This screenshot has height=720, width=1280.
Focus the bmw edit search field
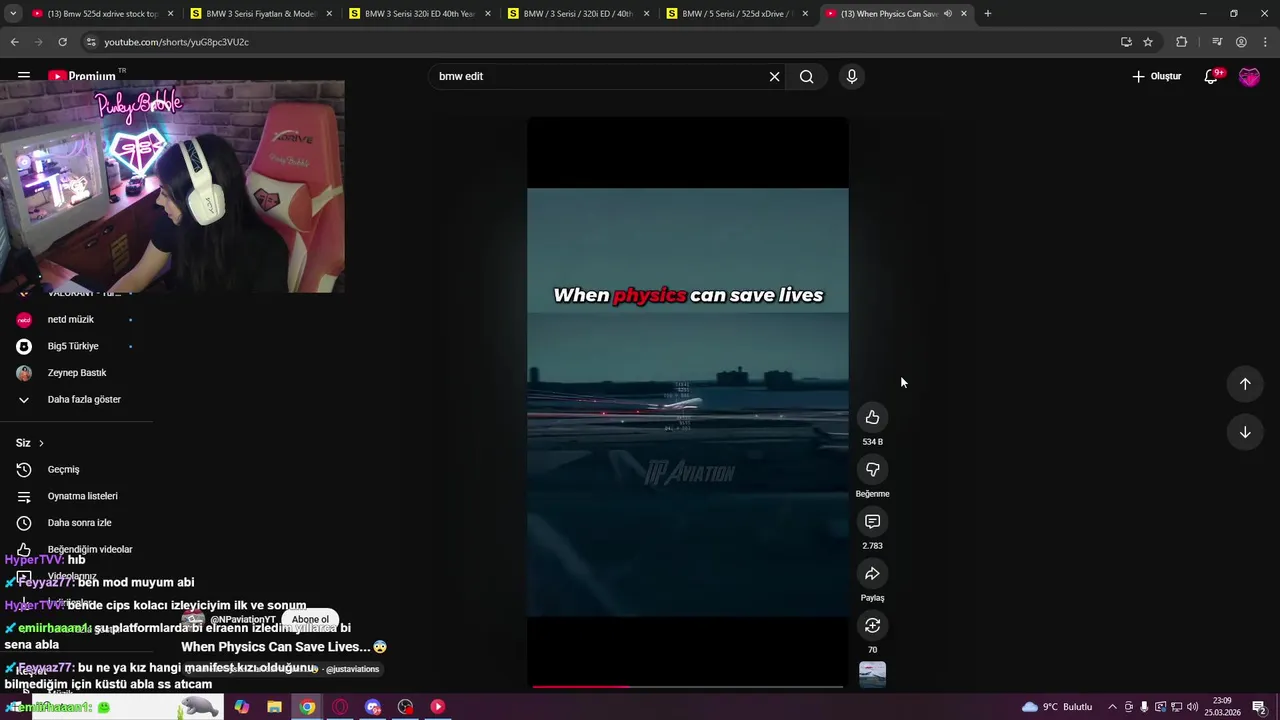pyautogui.click(x=600, y=77)
